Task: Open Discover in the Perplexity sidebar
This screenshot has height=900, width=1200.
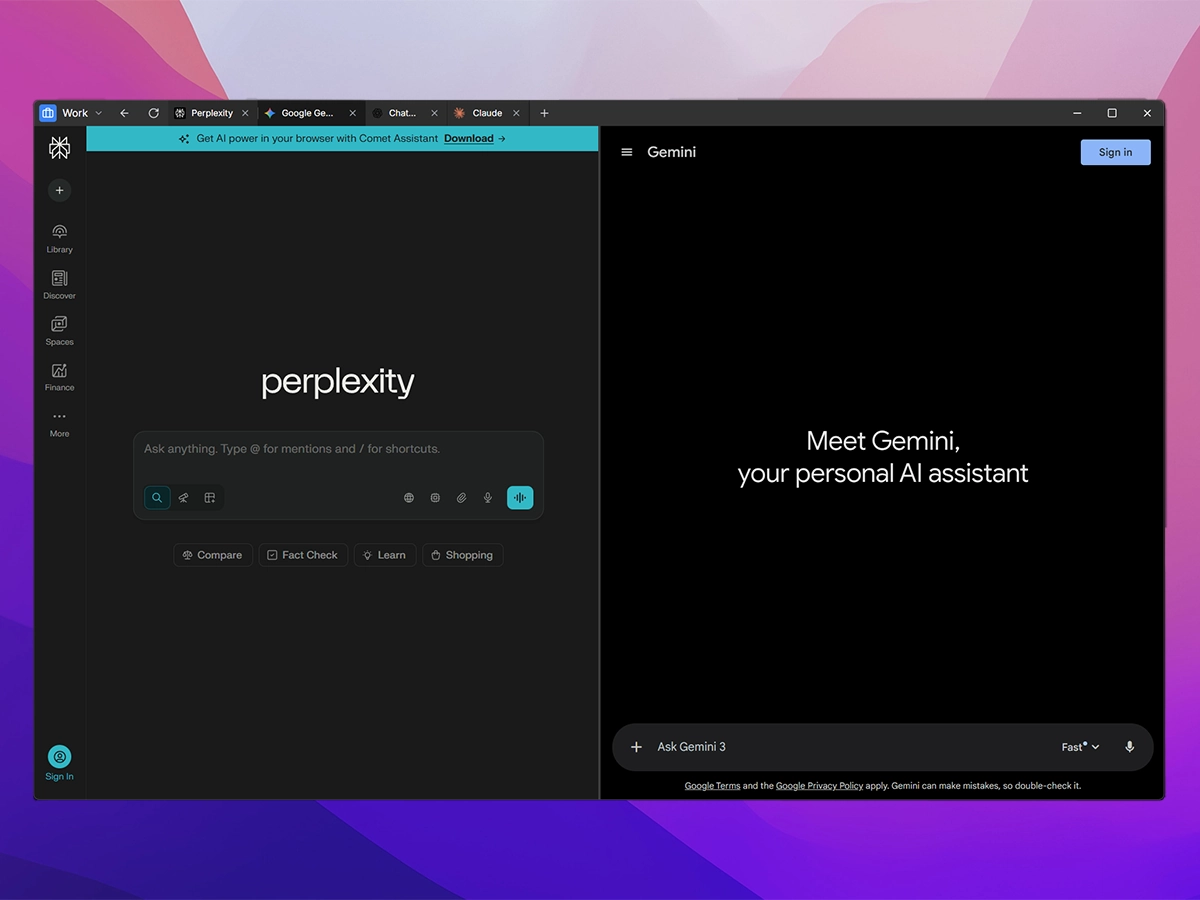Action: pyautogui.click(x=59, y=283)
